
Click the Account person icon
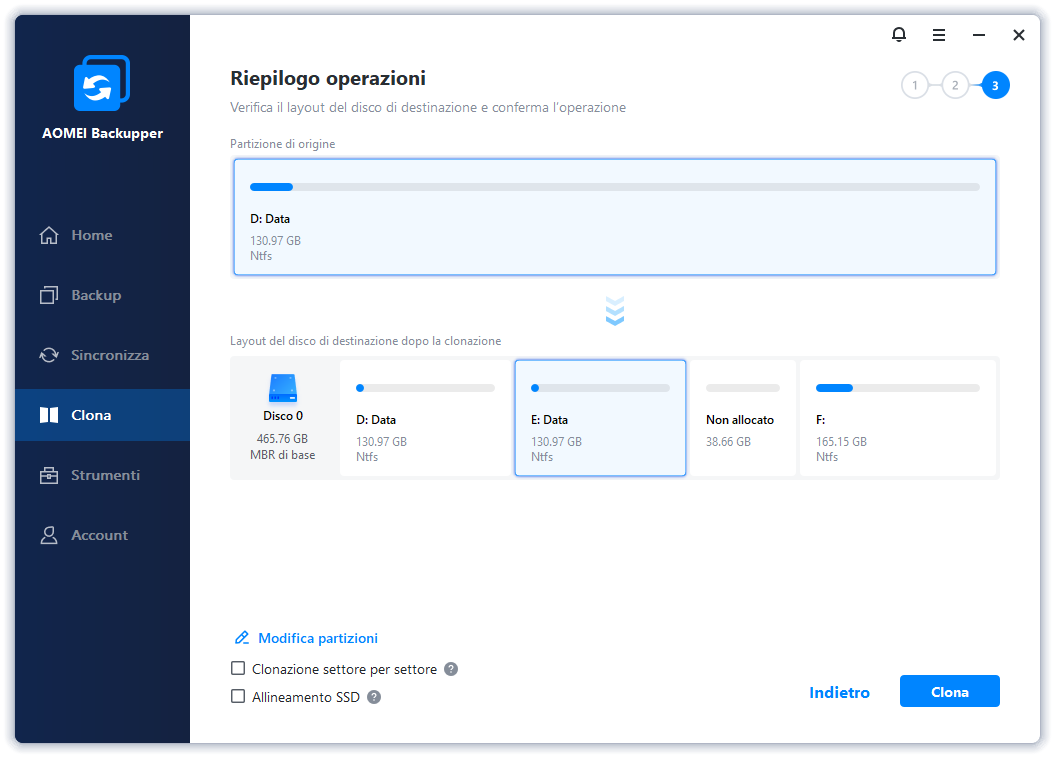pos(48,535)
